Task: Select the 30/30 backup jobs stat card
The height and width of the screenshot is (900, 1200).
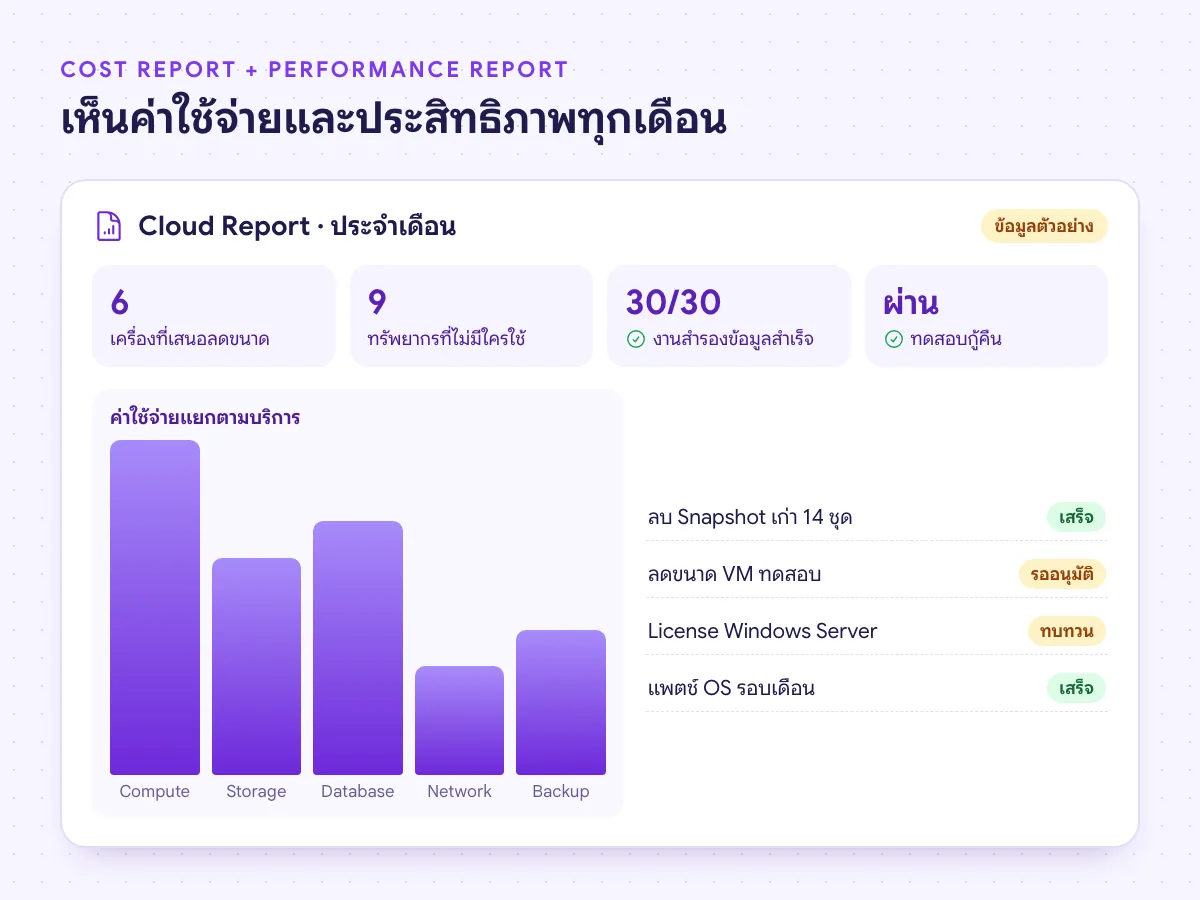Action: tap(729, 316)
